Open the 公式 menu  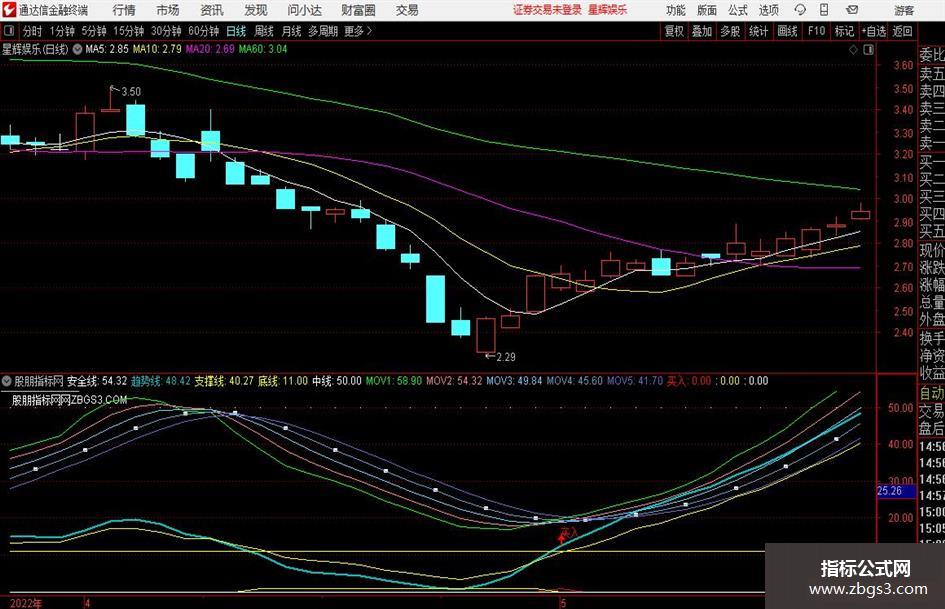coord(738,10)
